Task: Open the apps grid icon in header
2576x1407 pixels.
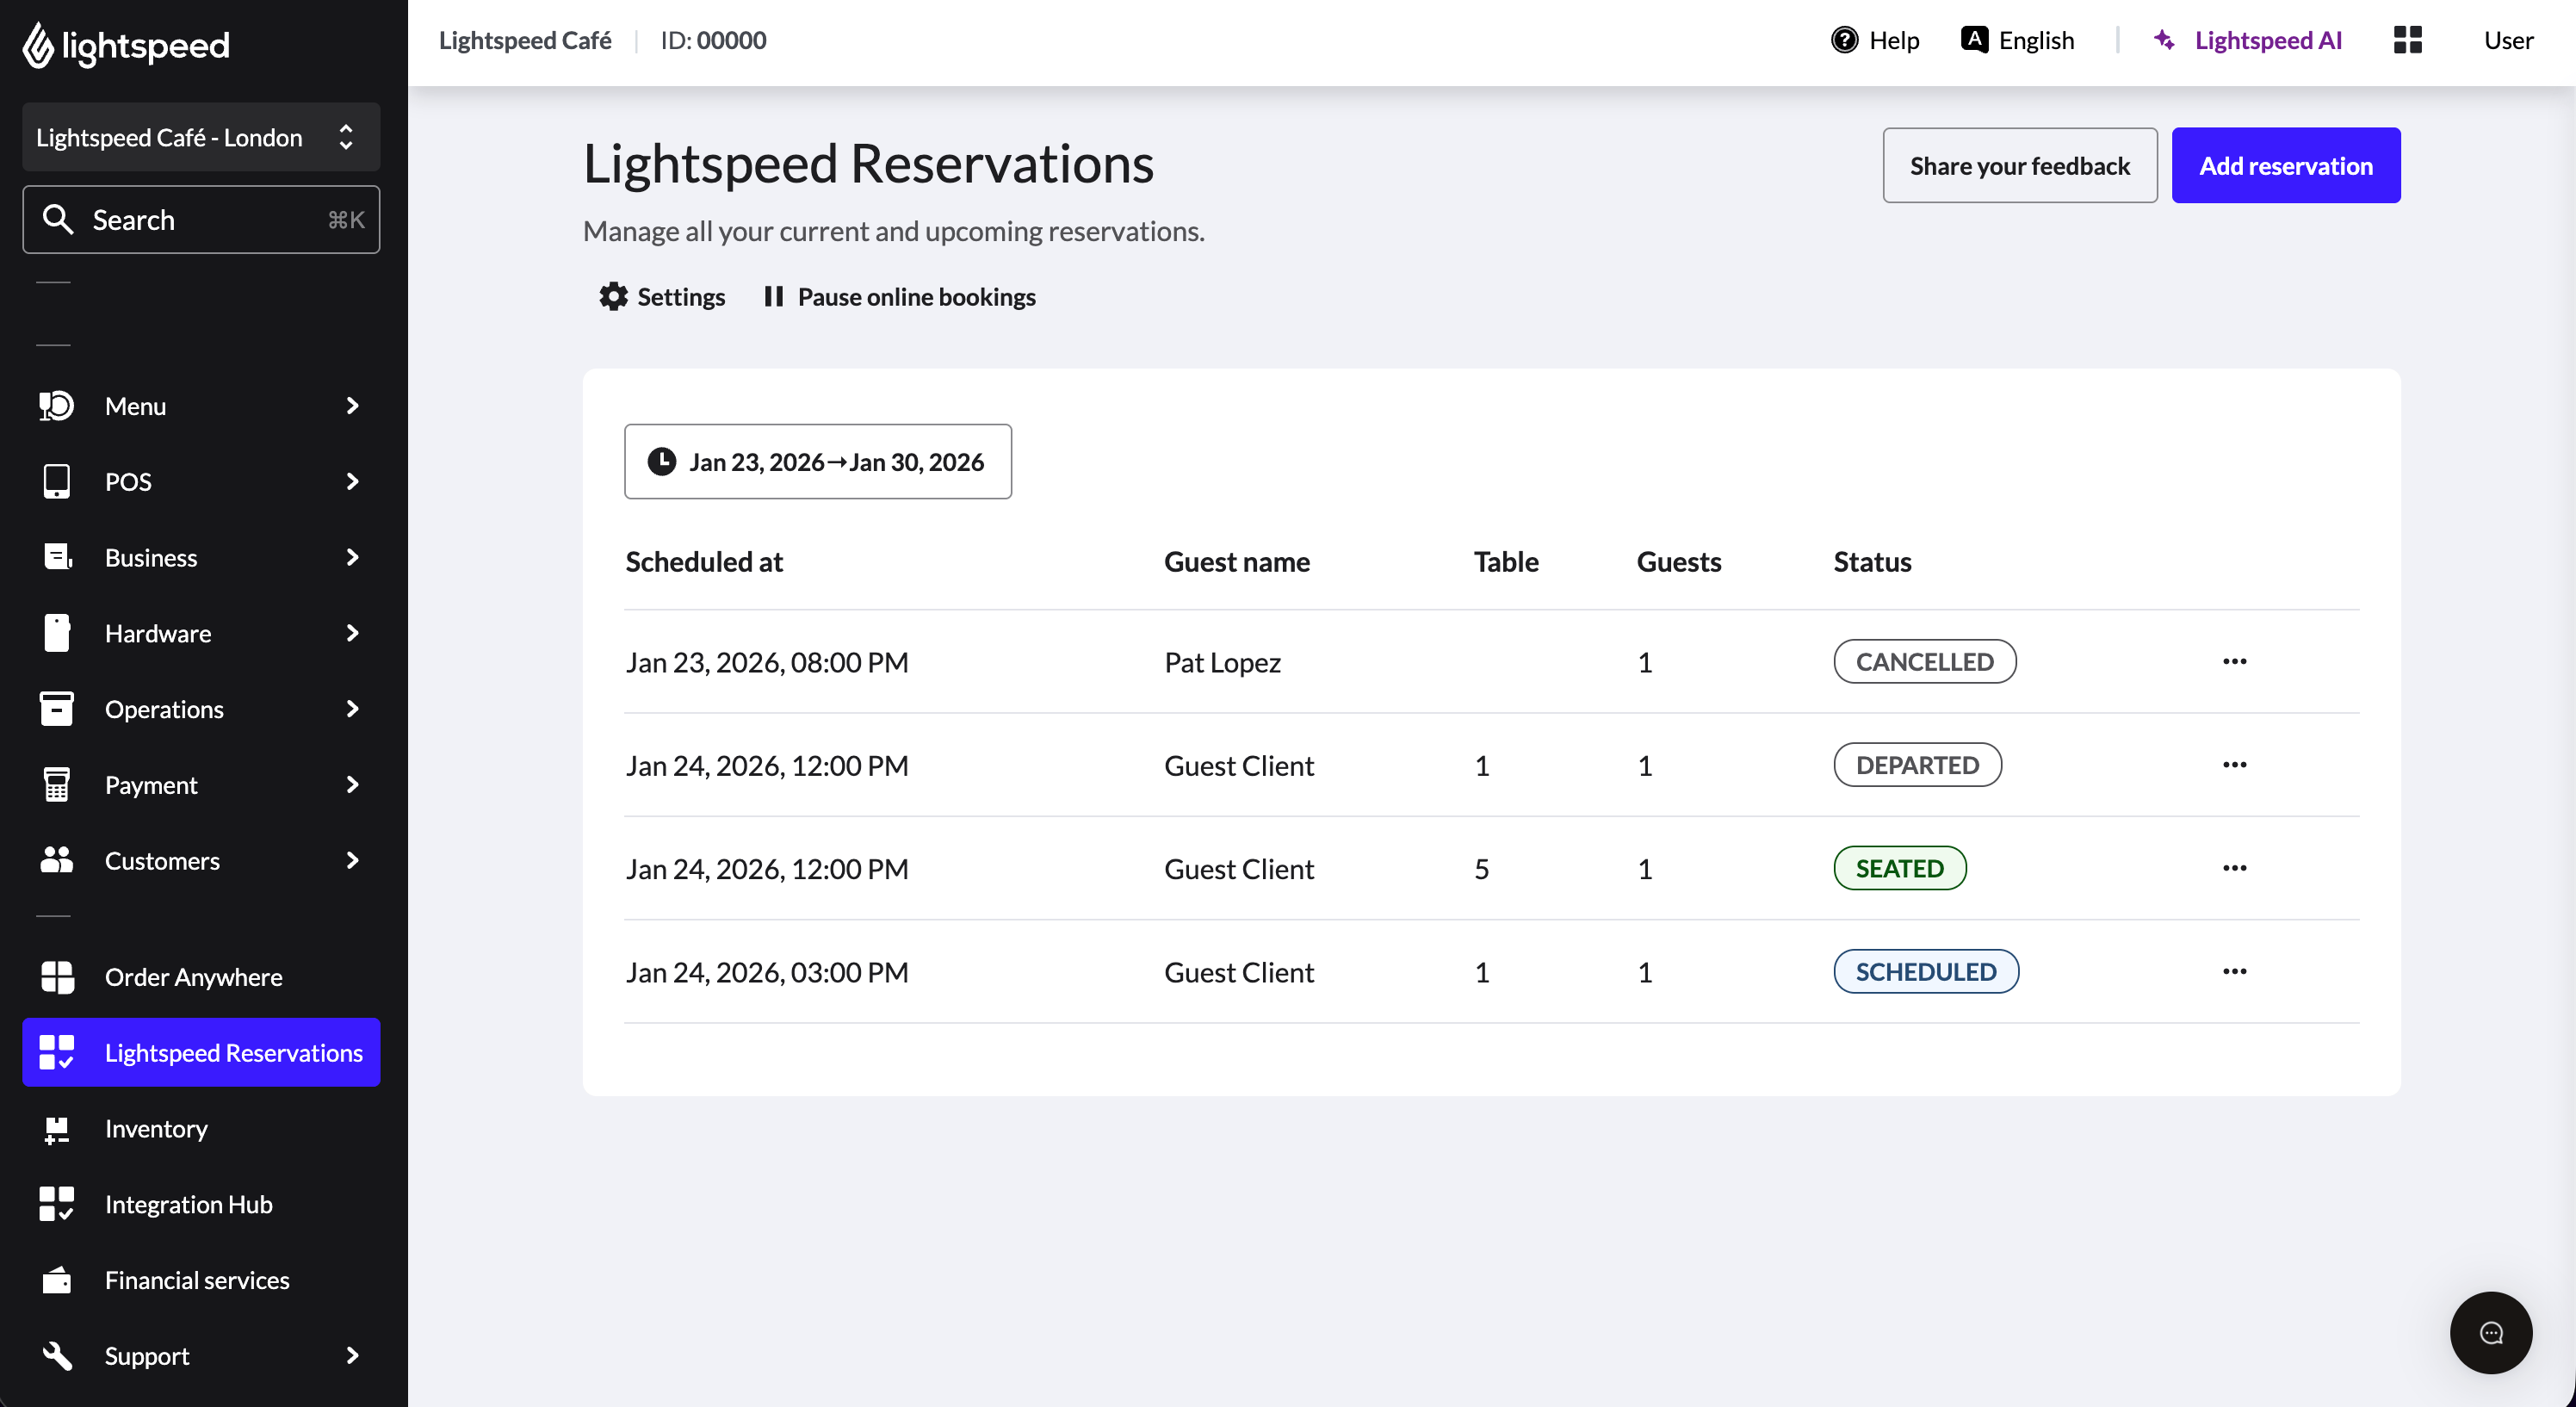Action: 2408,40
